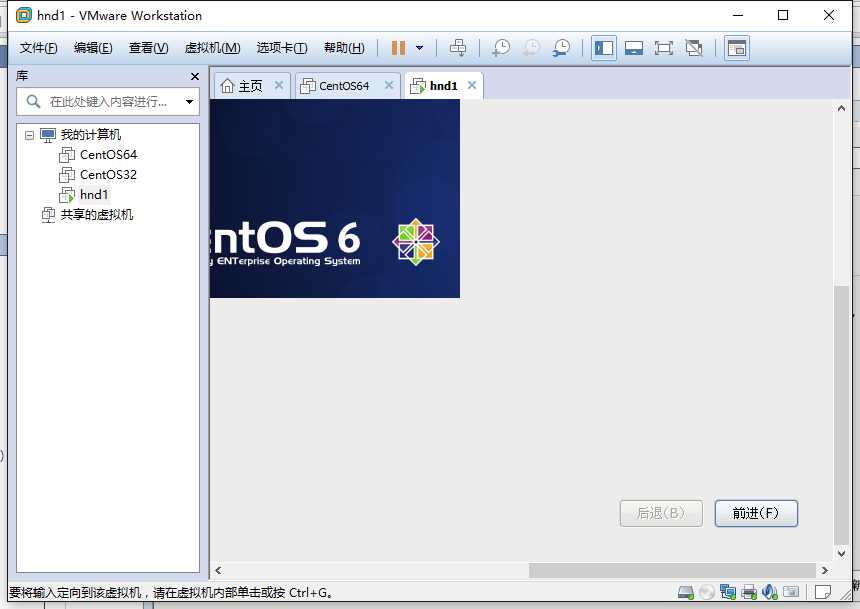The height and width of the screenshot is (609, 860).
Task: Collapse the 我的计算机 tree node
Action: coord(29,135)
